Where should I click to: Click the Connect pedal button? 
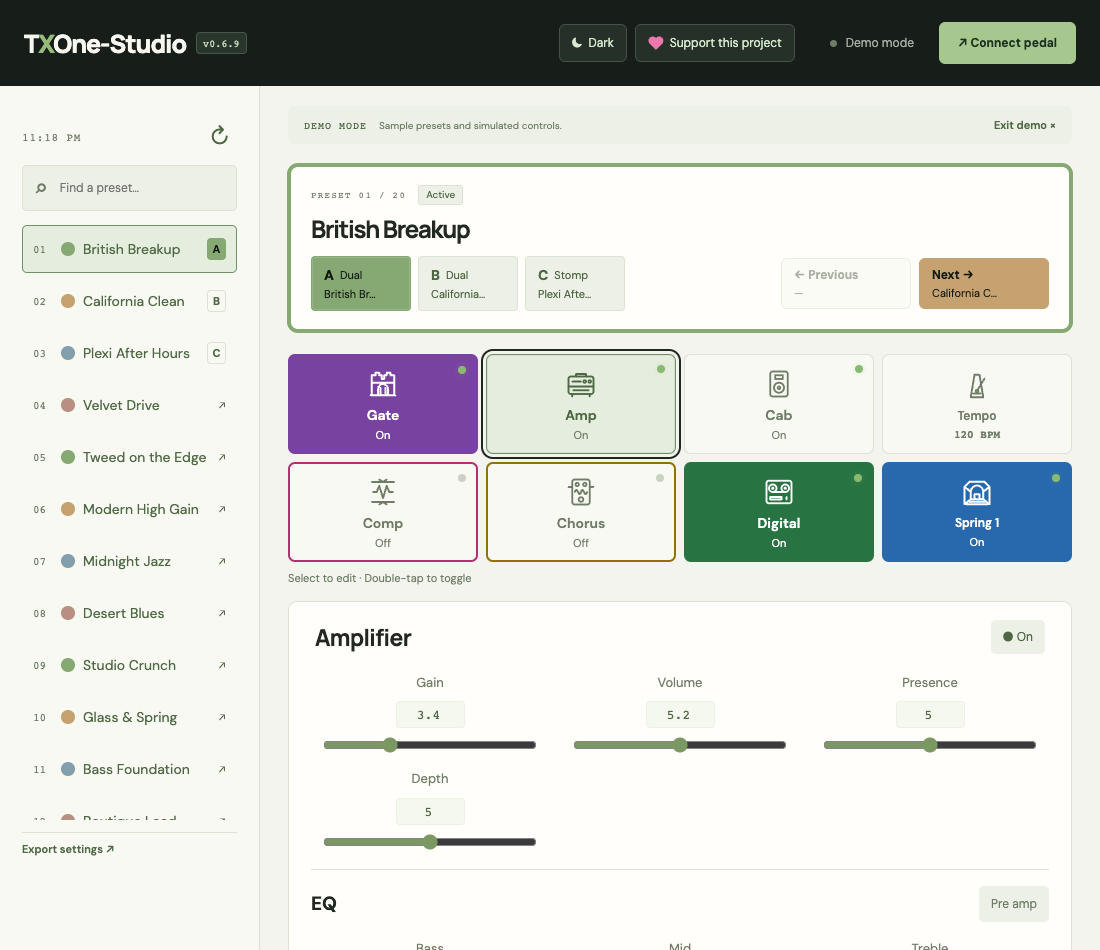point(1007,43)
